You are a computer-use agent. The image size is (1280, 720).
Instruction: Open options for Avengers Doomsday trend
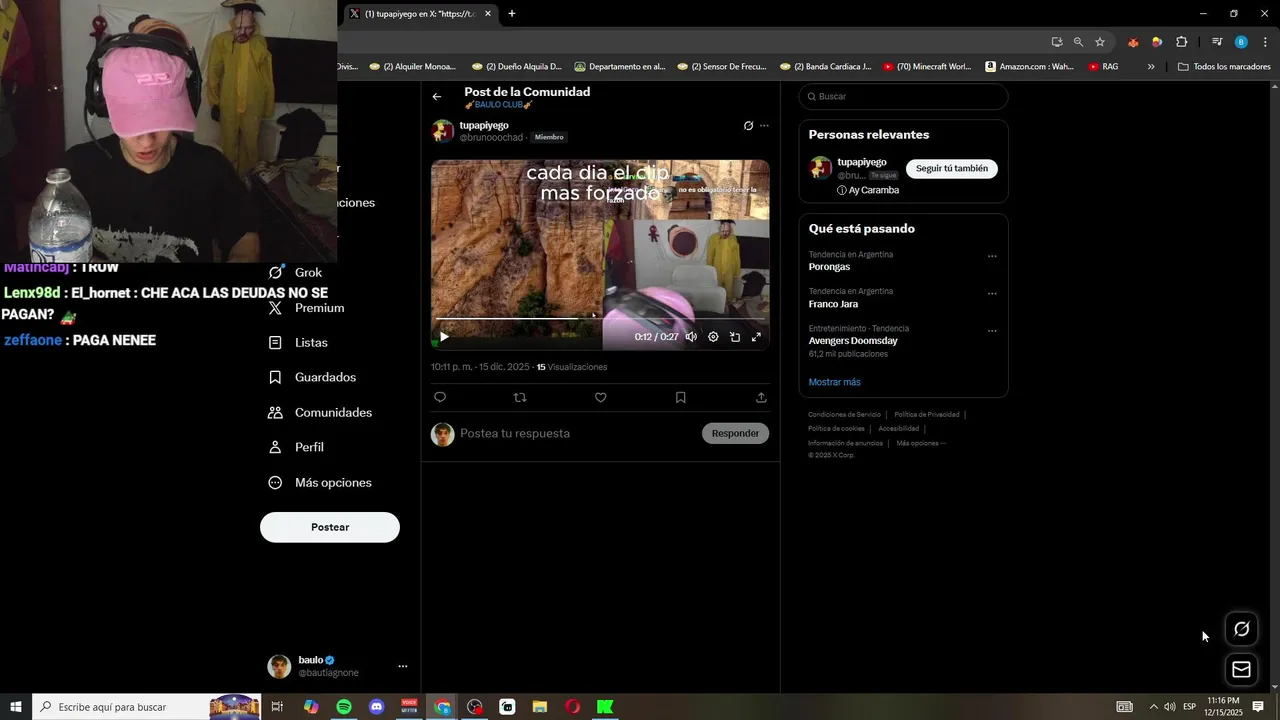[x=992, y=330]
